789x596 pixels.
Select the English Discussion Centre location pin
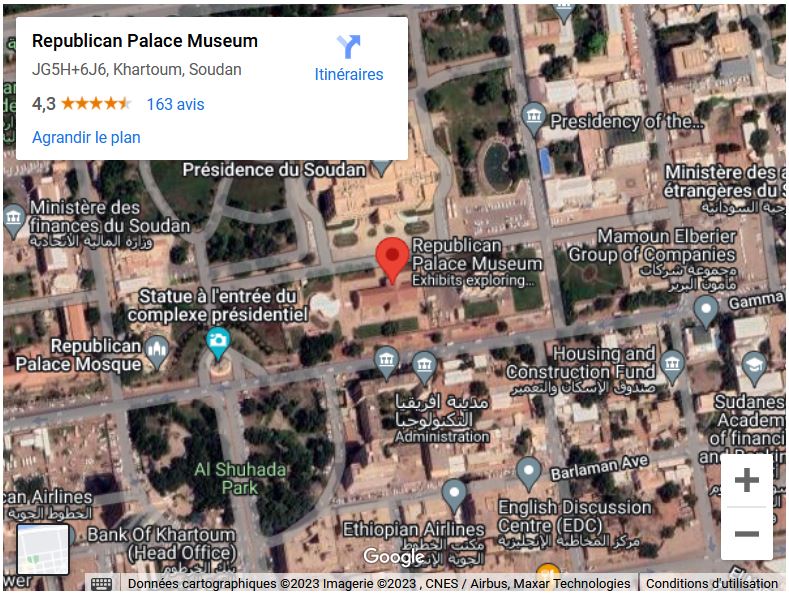(x=528, y=474)
